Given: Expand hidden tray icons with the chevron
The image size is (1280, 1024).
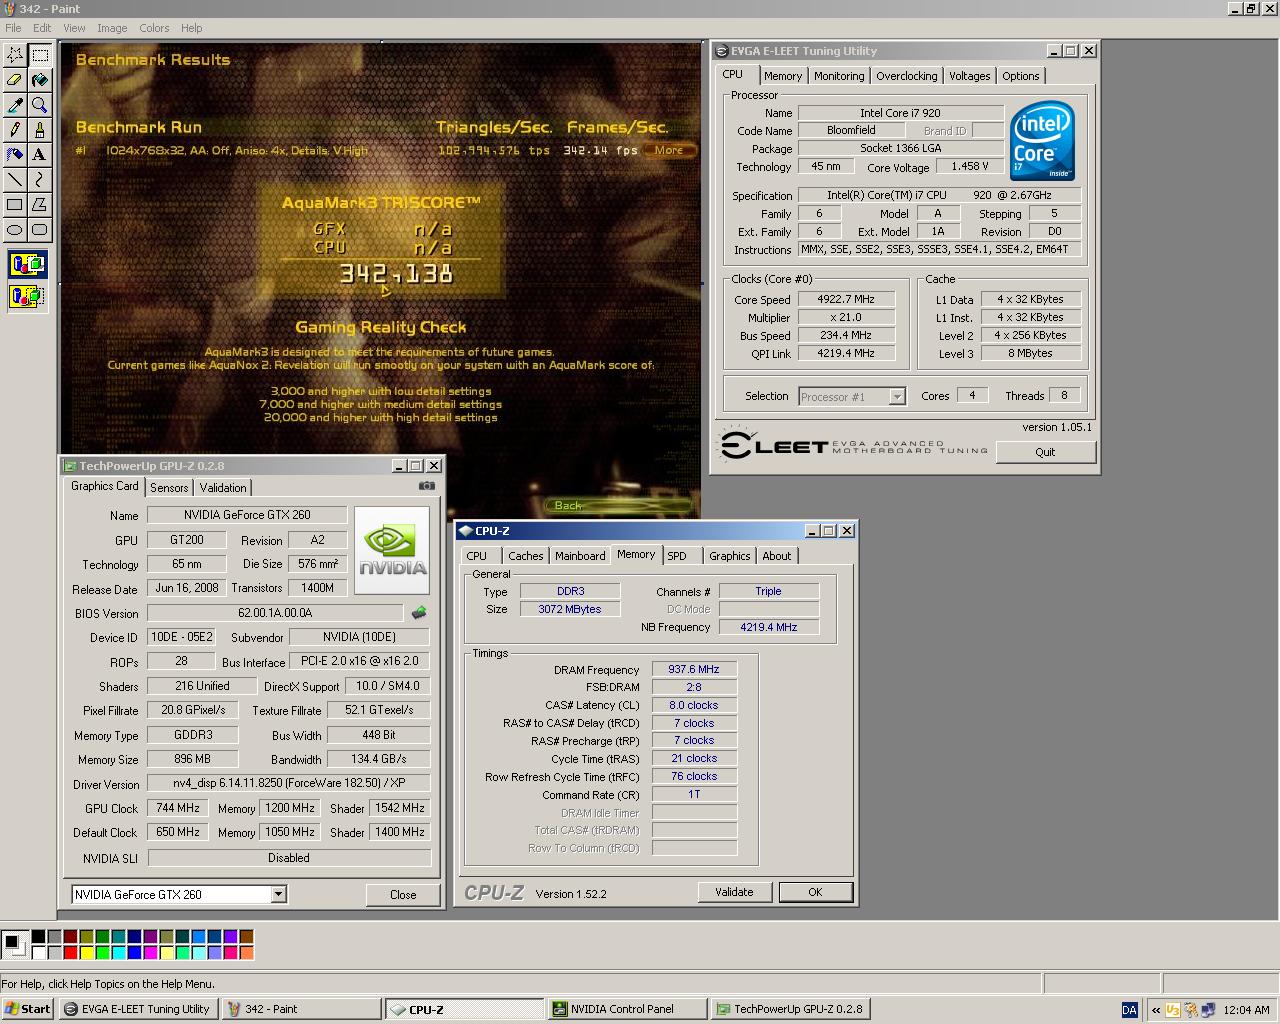Looking at the screenshot, I should [1156, 1010].
